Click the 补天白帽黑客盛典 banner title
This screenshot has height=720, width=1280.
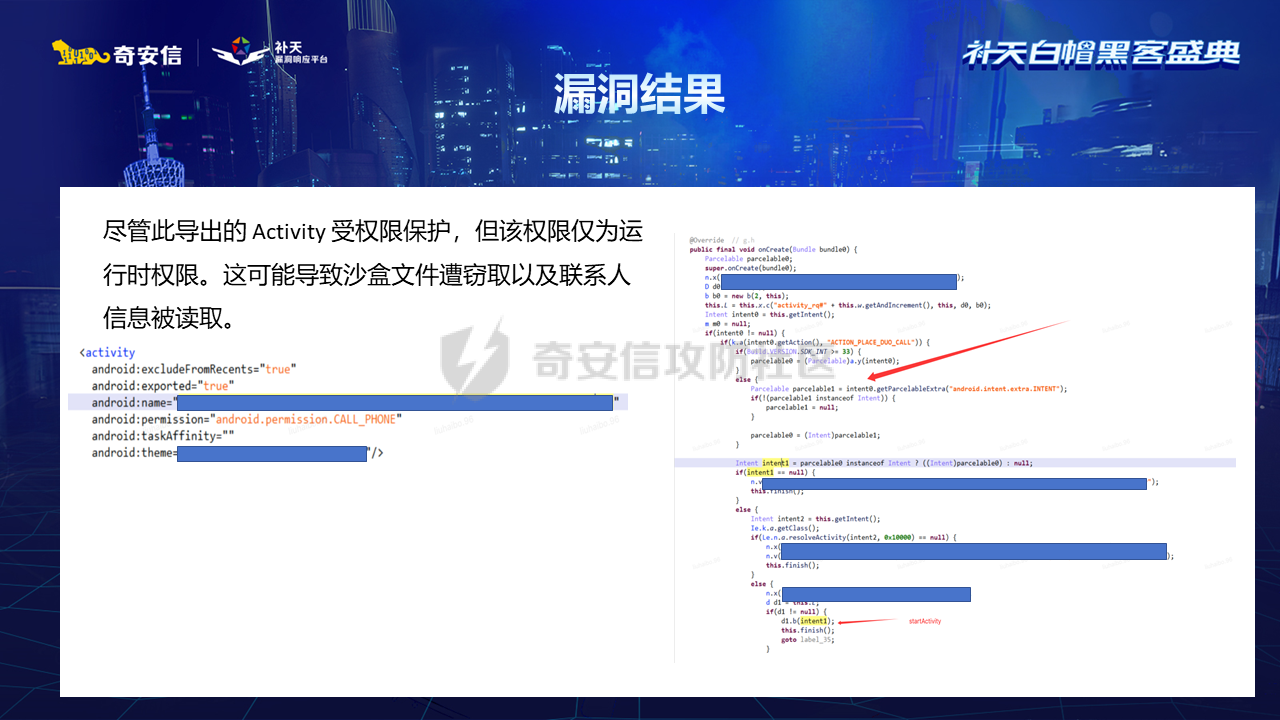pyautogui.click(x=1101, y=53)
